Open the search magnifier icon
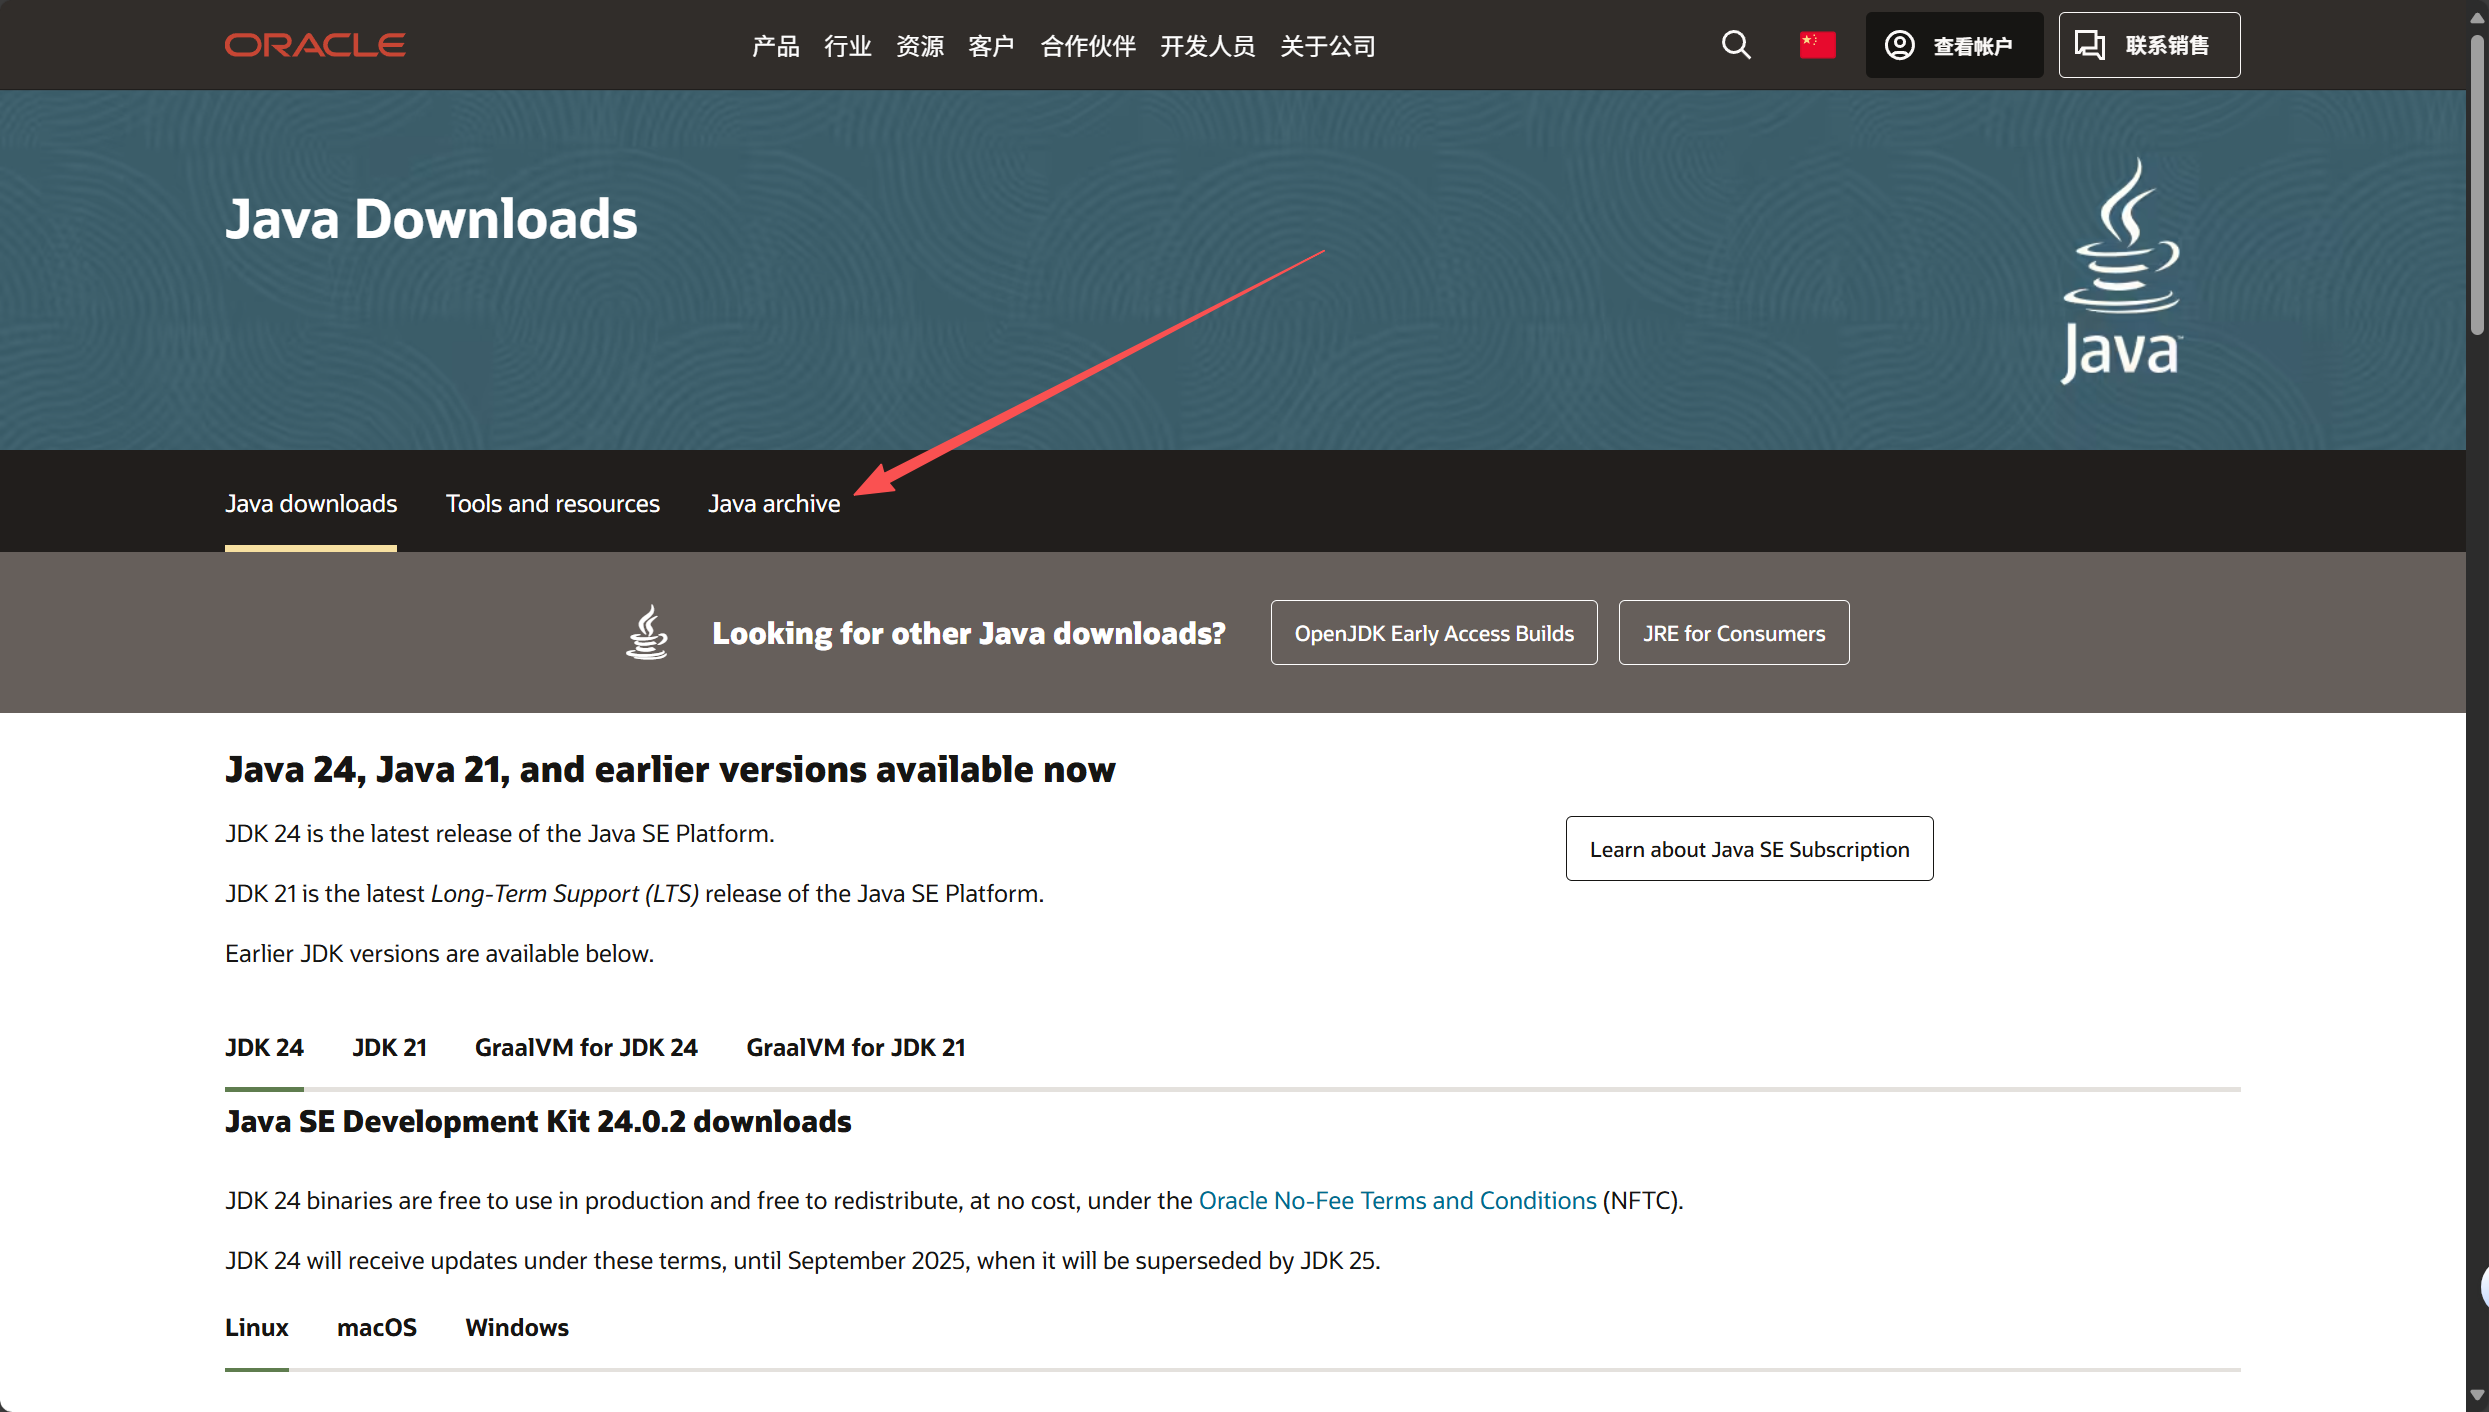This screenshot has height=1412, width=2489. coord(1736,45)
